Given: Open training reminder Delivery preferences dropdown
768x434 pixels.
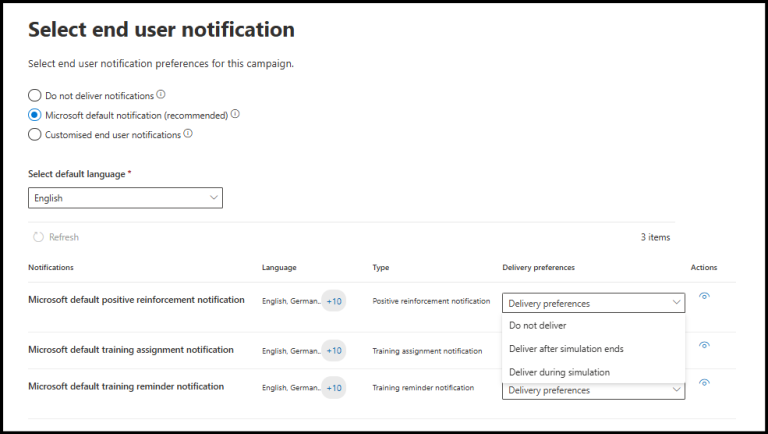Looking at the screenshot, I should (x=593, y=390).
